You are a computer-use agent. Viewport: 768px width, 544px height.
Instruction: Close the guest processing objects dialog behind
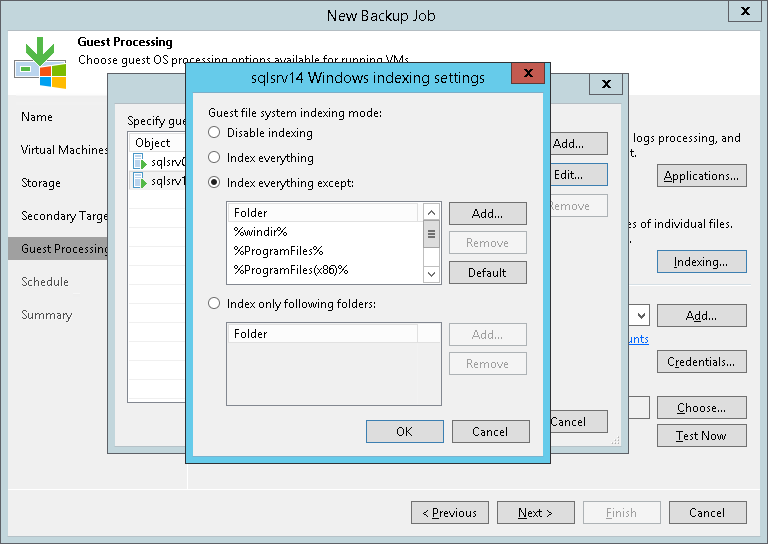pos(606,84)
